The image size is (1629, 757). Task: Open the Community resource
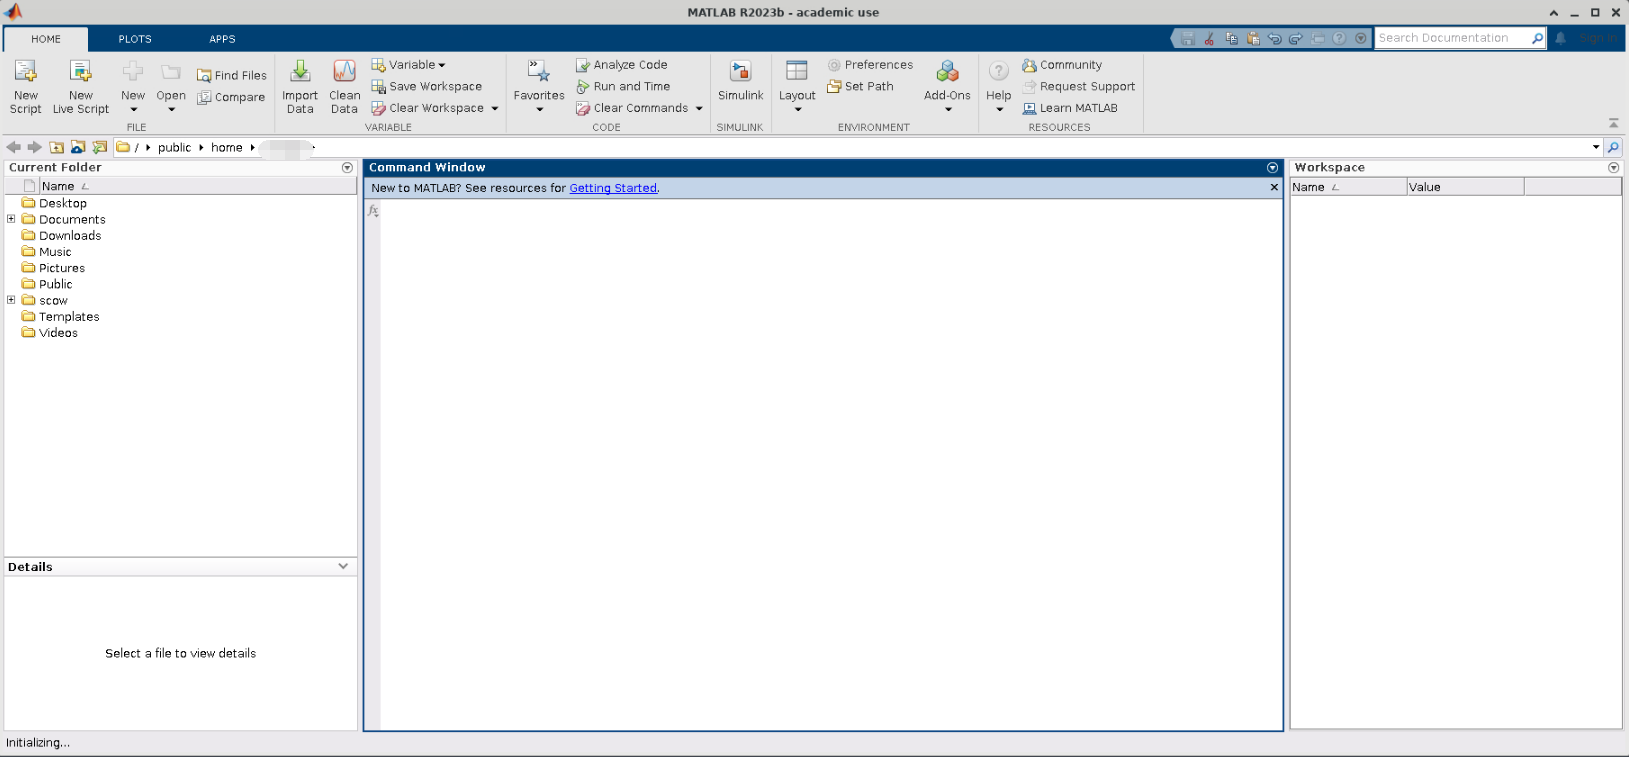(x=1062, y=65)
